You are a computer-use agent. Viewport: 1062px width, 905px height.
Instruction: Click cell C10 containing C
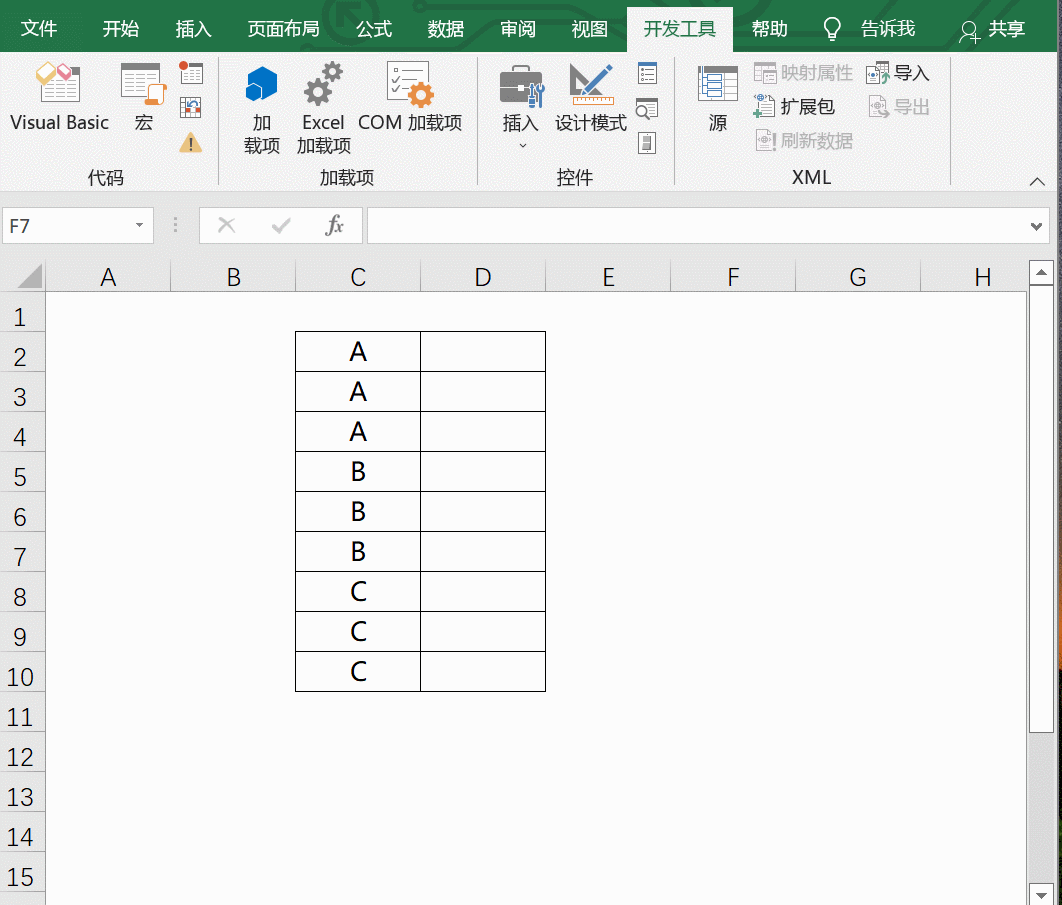click(x=358, y=671)
